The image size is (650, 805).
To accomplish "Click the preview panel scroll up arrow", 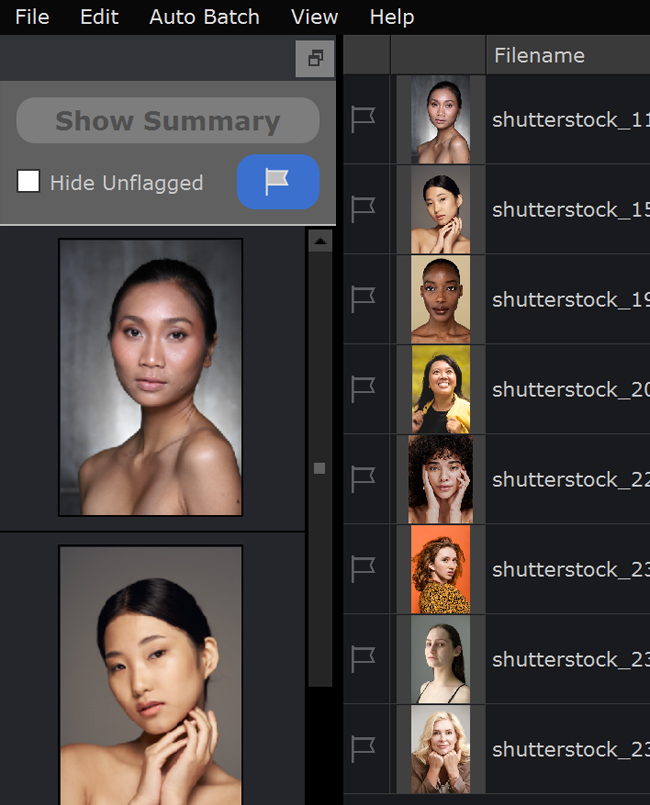I will pos(319,241).
